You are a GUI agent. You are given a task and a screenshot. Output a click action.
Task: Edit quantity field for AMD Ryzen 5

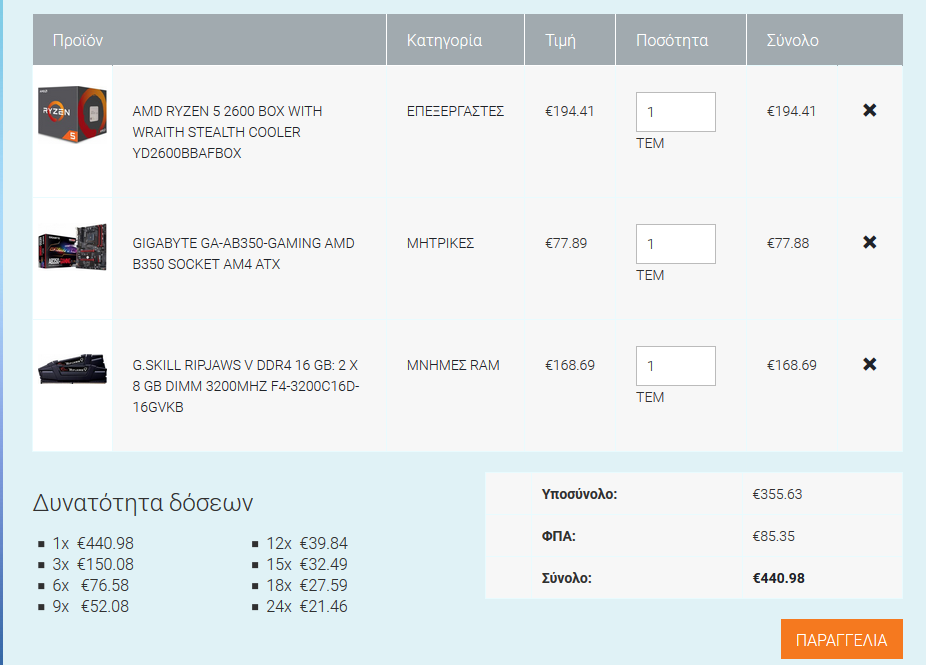click(x=676, y=112)
